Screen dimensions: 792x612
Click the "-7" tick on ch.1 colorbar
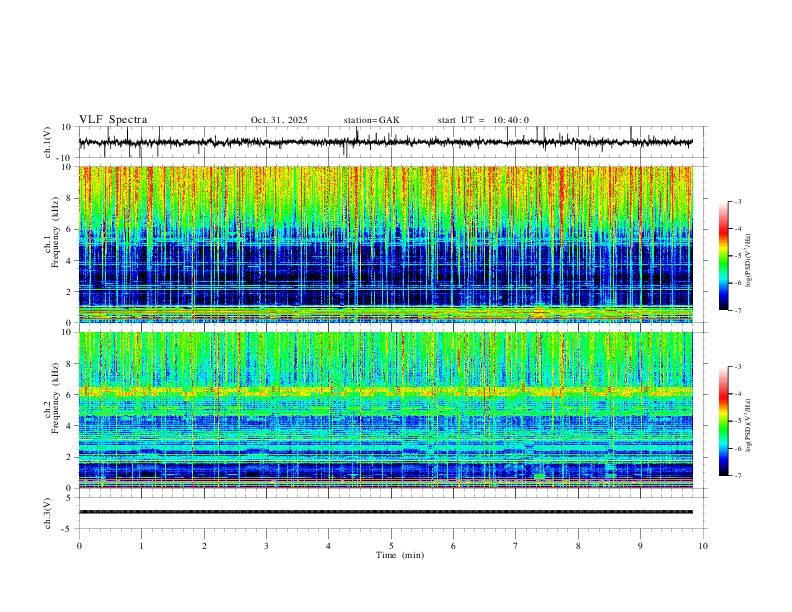pyautogui.click(x=737, y=310)
